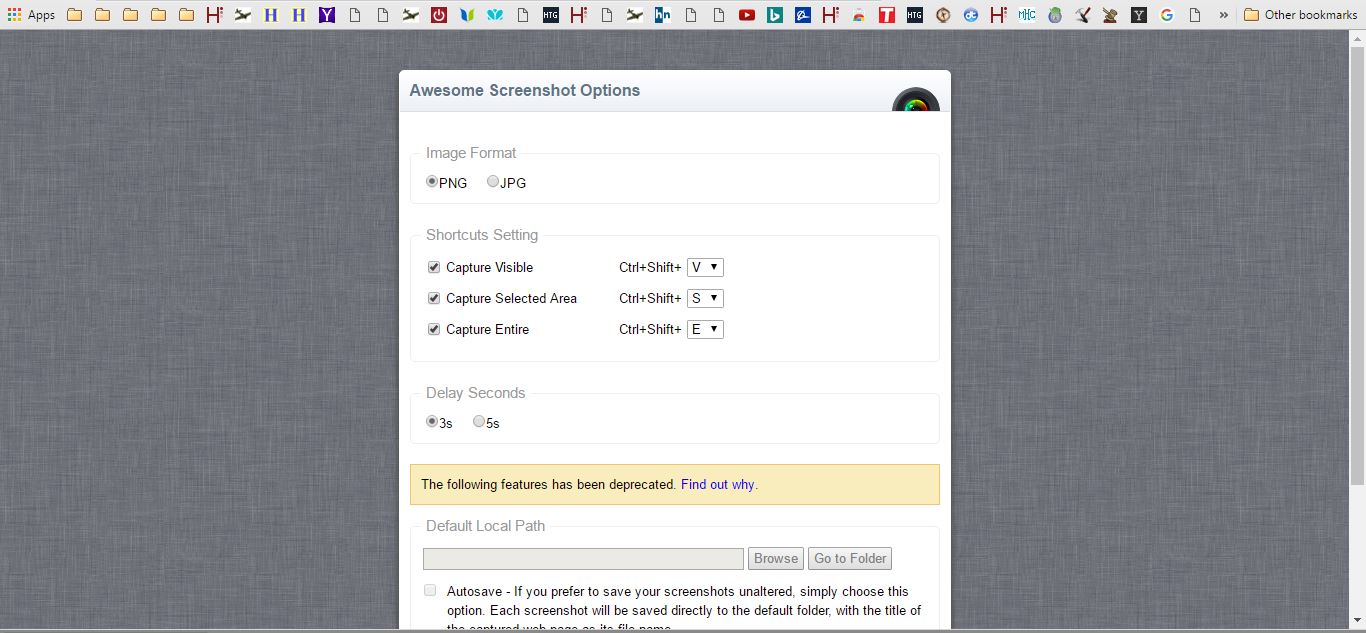Open the Bing bookmark icon

[x=775, y=14]
